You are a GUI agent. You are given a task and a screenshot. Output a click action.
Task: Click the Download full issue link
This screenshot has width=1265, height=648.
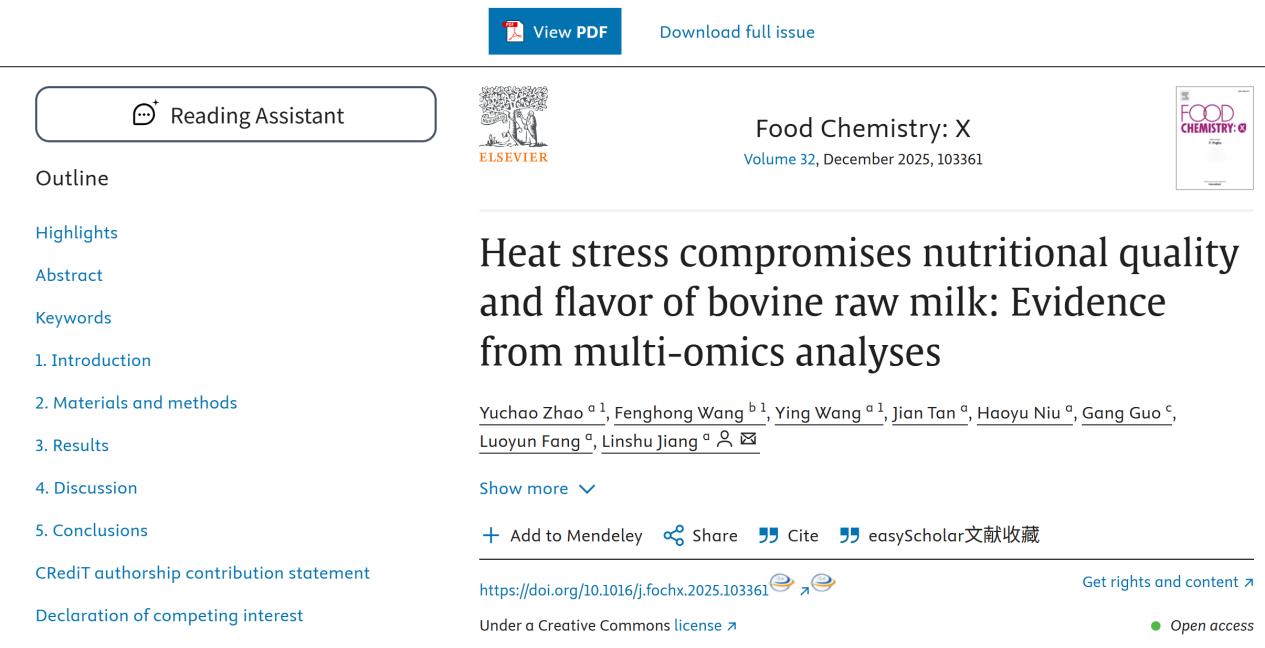(737, 32)
